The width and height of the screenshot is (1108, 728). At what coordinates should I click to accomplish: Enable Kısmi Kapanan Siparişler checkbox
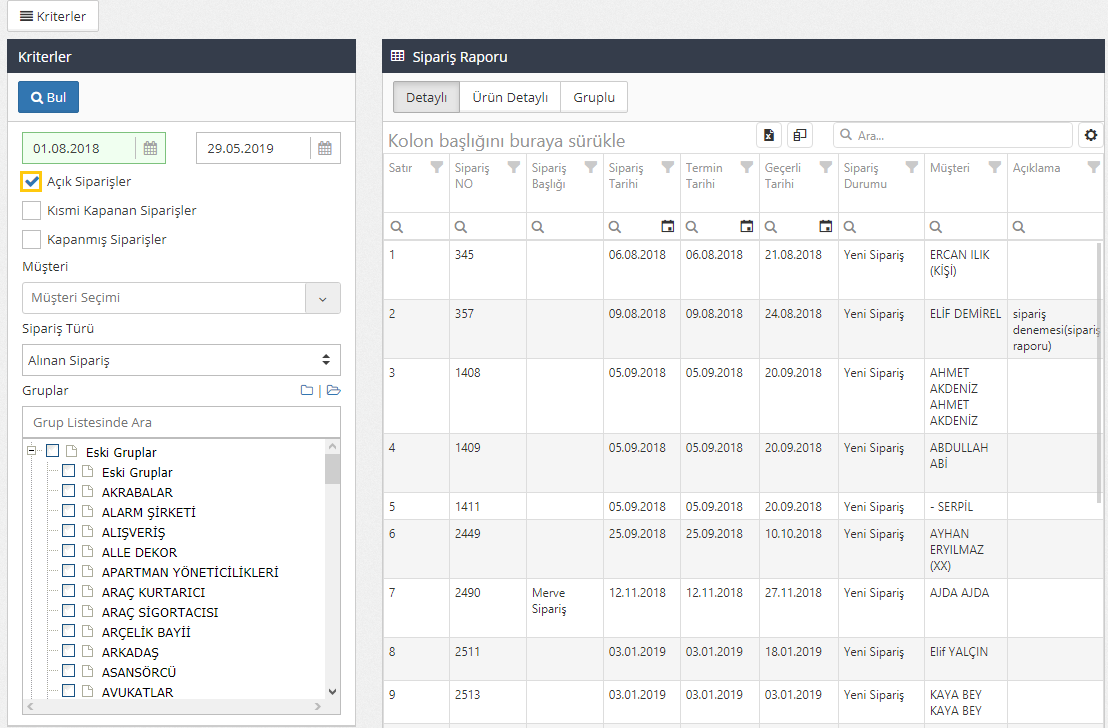click(31, 211)
